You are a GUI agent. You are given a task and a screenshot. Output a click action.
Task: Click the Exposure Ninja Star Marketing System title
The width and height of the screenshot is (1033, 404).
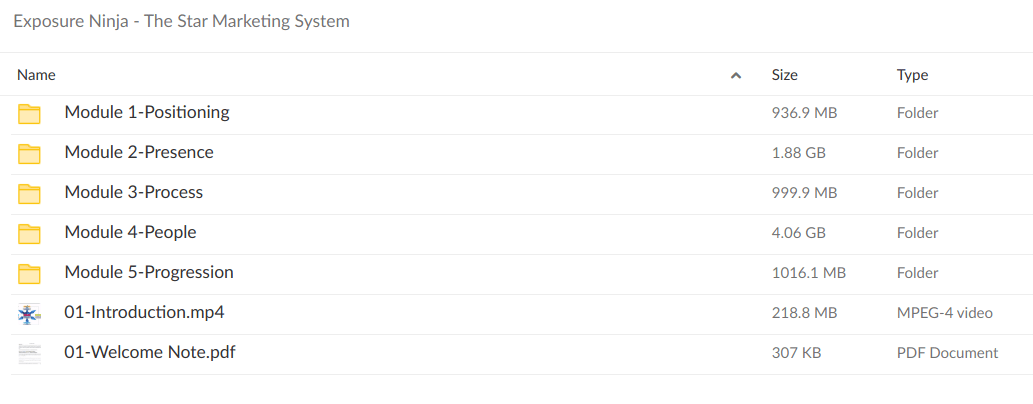click(x=181, y=21)
